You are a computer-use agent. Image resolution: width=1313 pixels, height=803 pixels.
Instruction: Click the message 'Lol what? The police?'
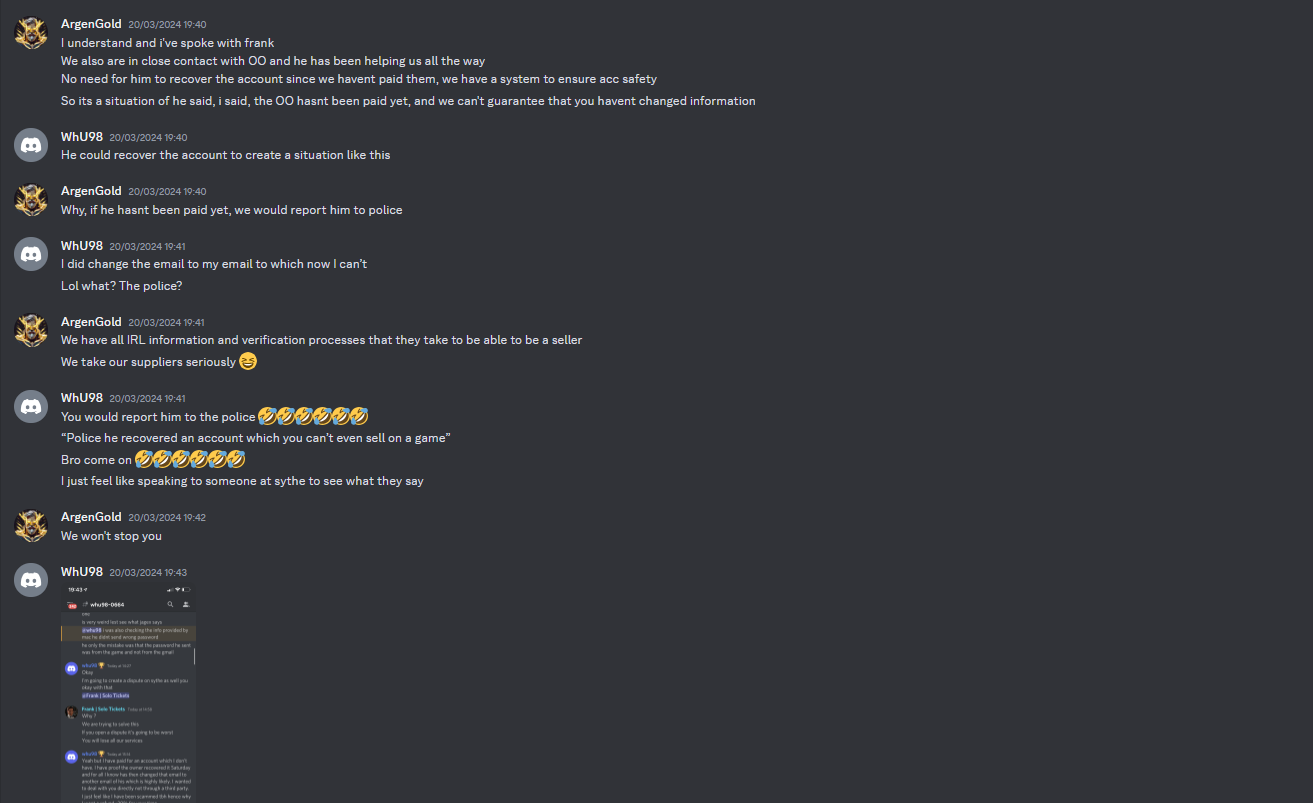coord(121,286)
